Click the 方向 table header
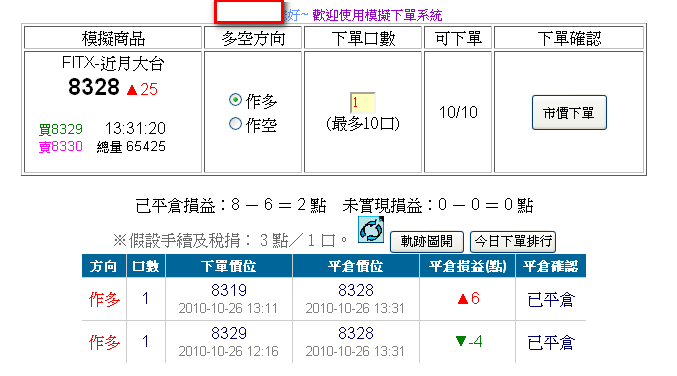Screen dimensions: 677x376 tap(104, 266)
